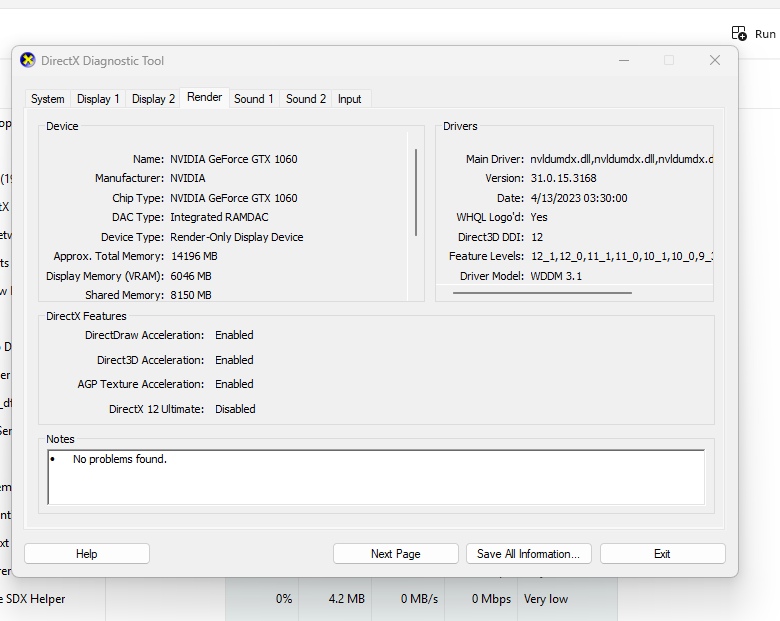Open the Display 1 tab

point(98,99)
